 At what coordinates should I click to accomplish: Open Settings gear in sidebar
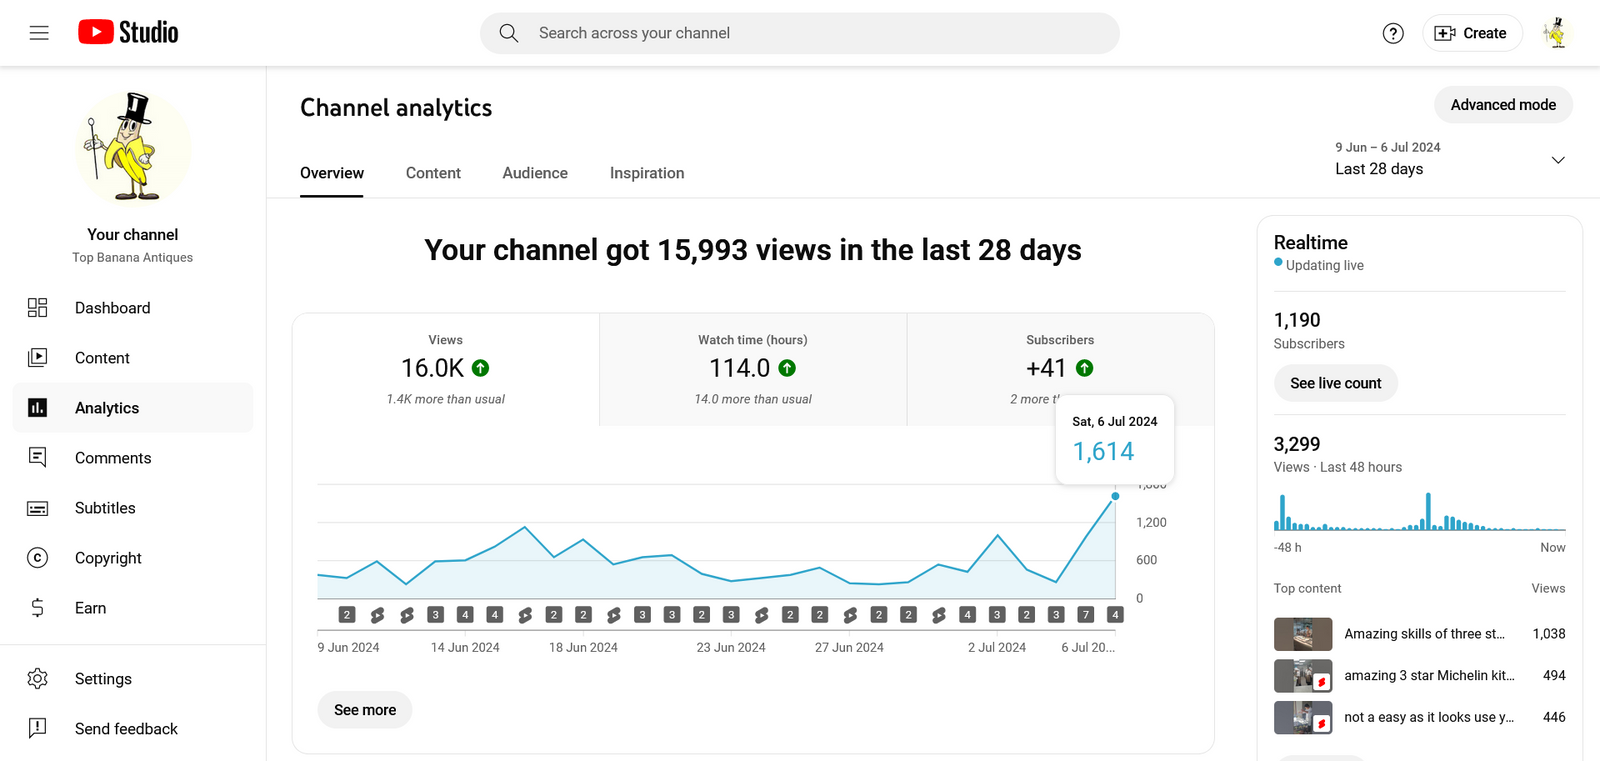[103, 679]
